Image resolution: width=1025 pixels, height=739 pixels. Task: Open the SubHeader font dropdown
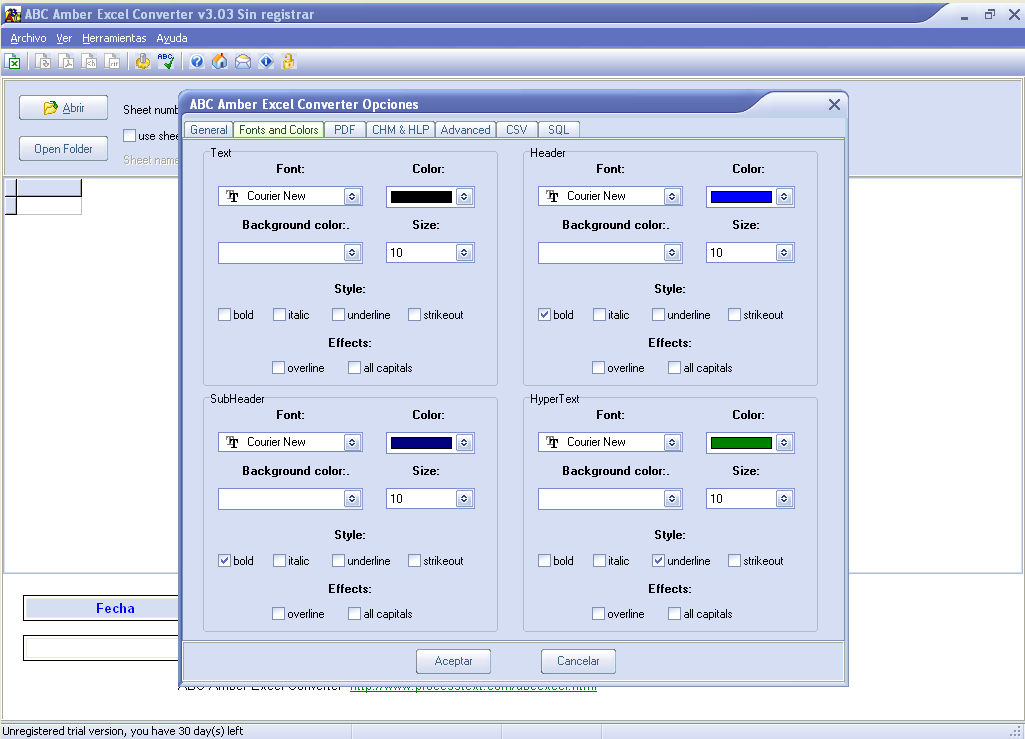coord(352,442)
